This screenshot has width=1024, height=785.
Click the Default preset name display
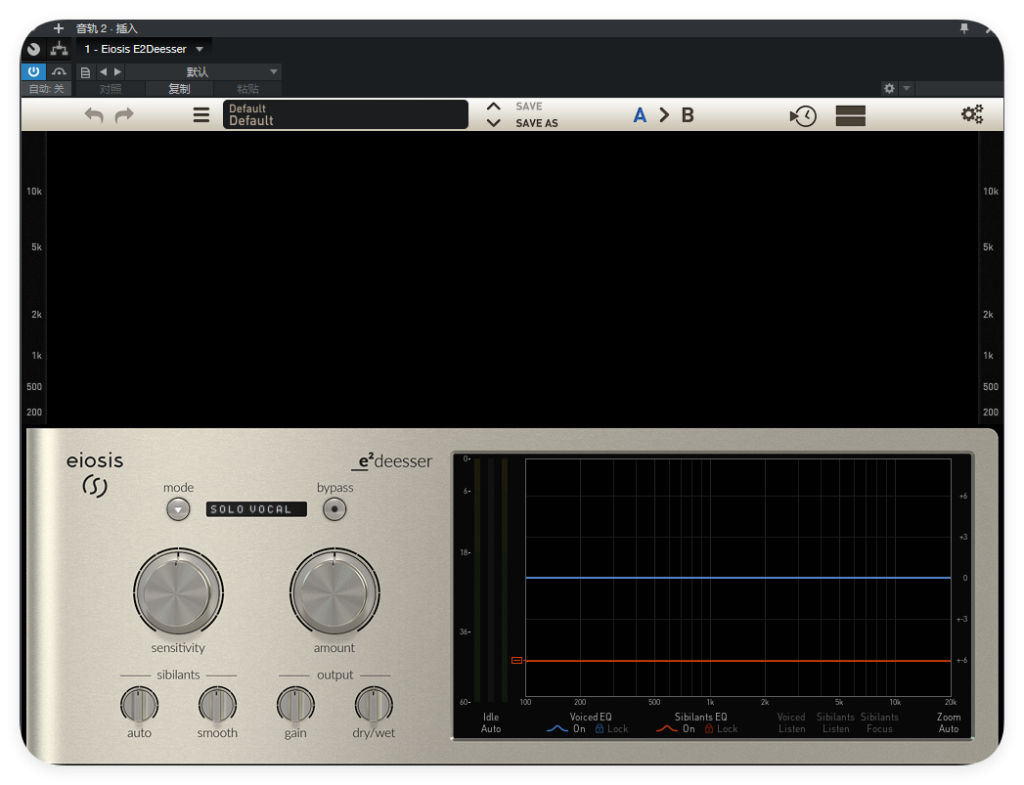point(345,114)
